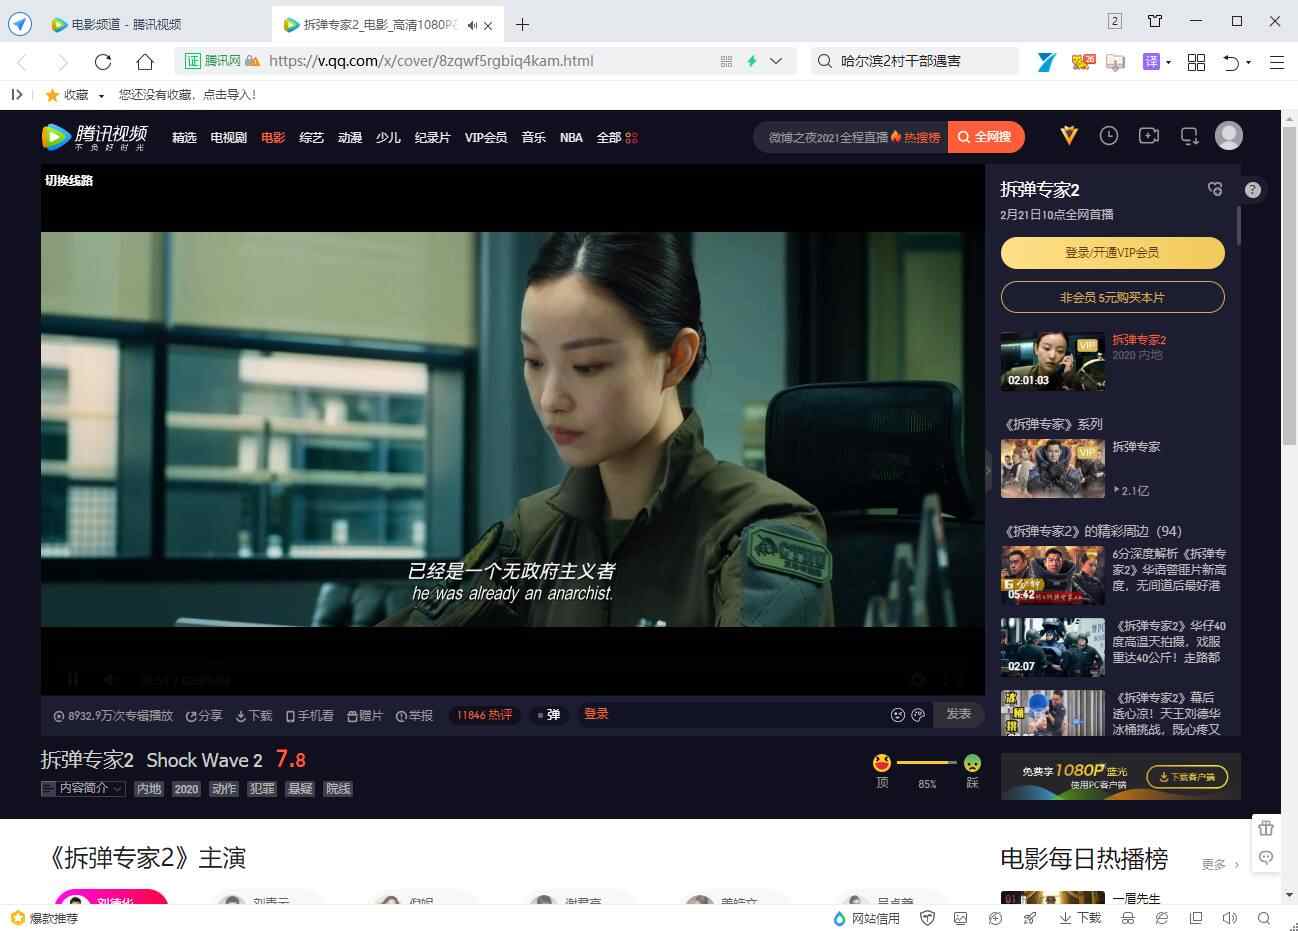Expand the 内容简介 dropdown
Image resolution: width=1298 pixels, height=931 pixels.
pos(83,788)
